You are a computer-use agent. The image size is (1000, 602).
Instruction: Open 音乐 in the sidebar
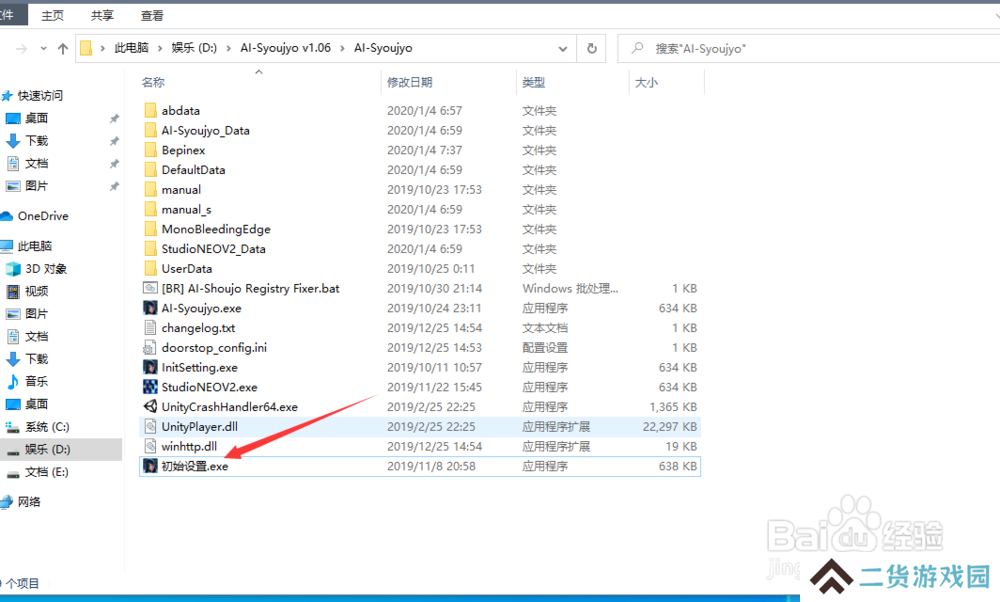[x=36, y=381]
